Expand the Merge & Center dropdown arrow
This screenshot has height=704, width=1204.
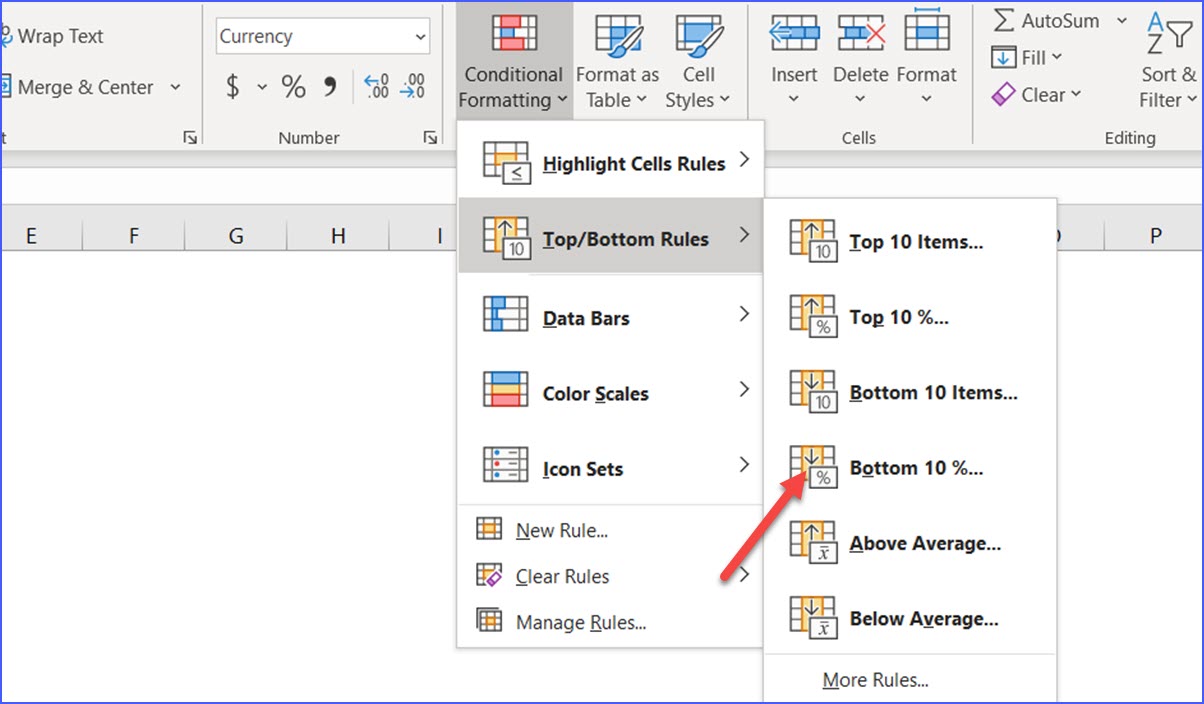tap(176, 87)
